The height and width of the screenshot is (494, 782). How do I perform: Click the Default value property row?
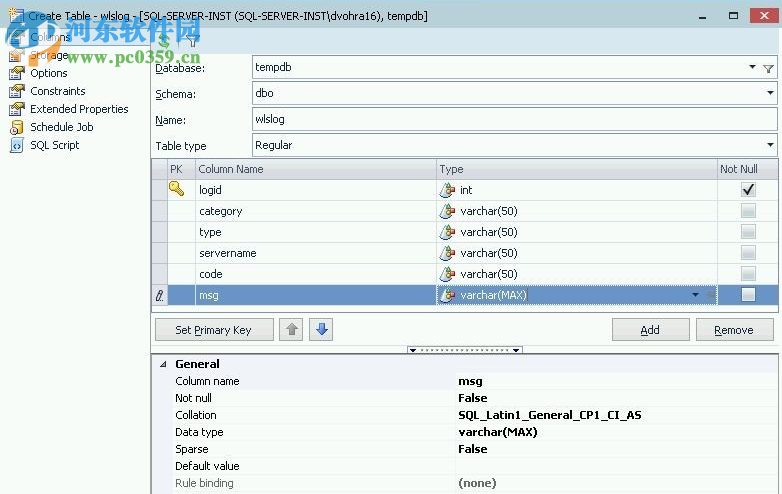point(474,466)
